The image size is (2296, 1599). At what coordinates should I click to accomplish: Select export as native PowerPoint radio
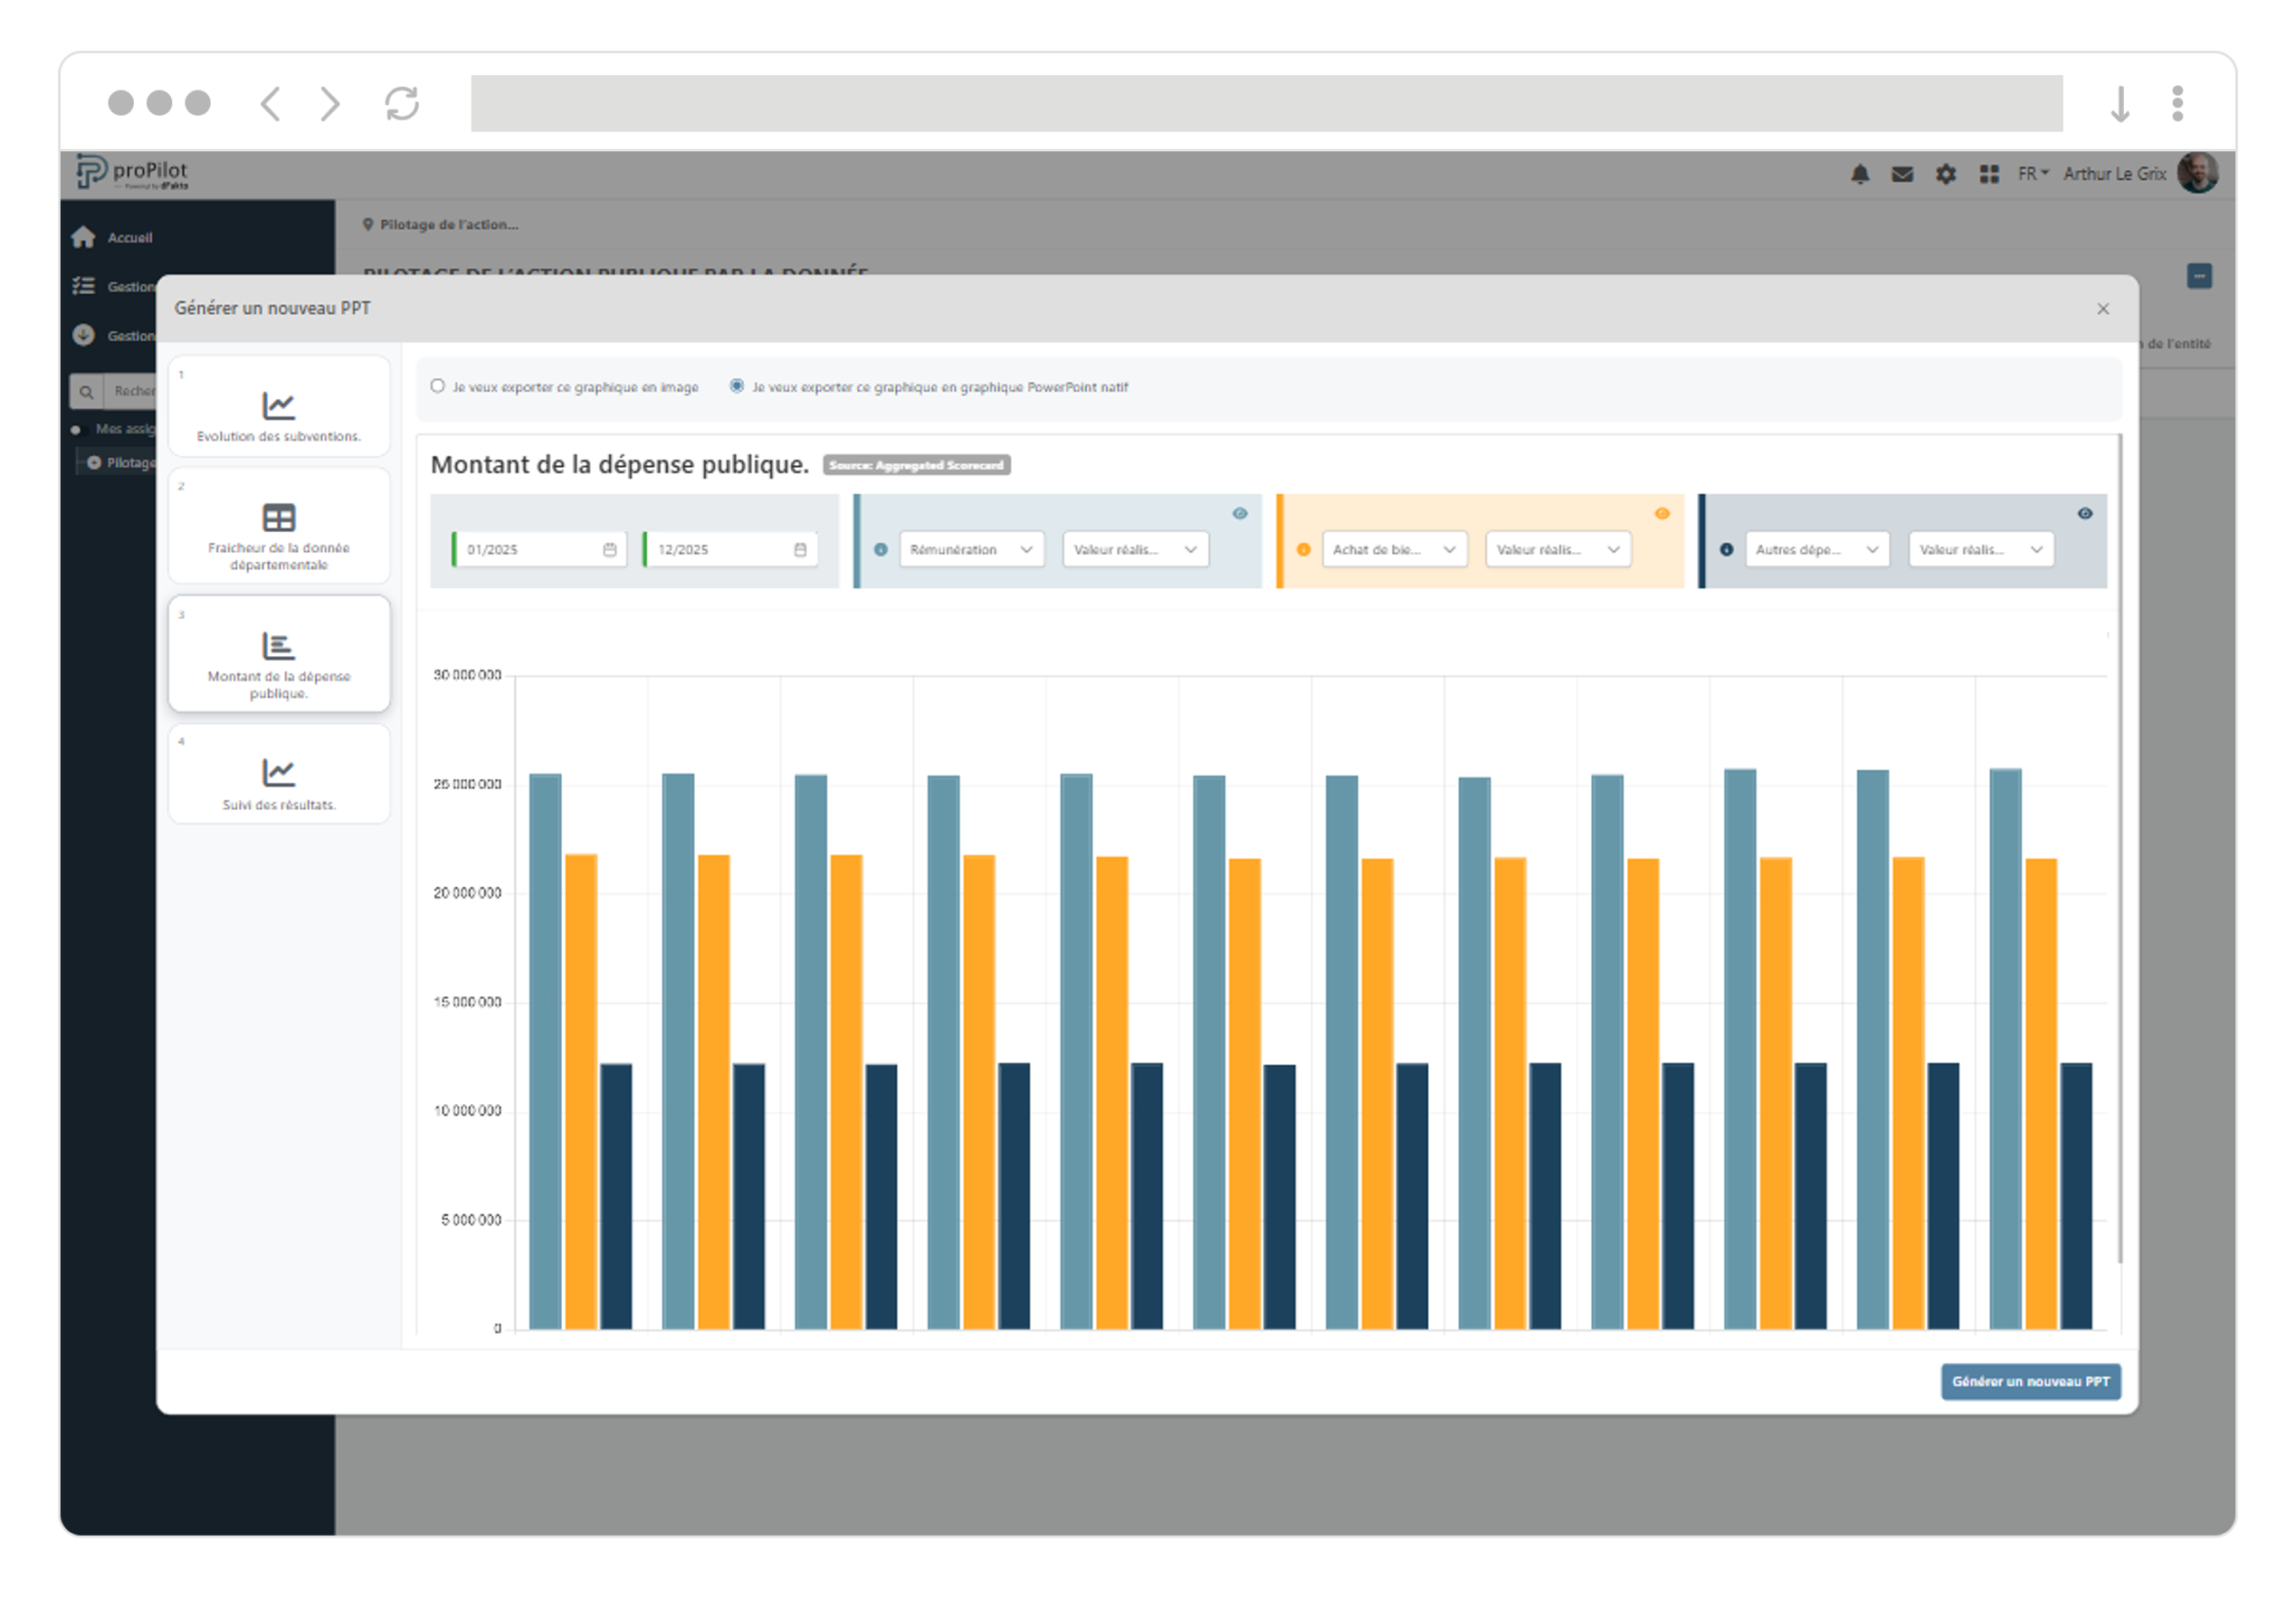coord(737,386)
